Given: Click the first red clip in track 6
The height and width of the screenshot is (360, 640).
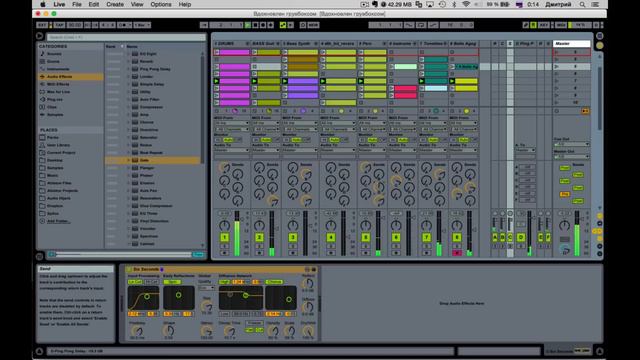Looking at the screenshot, I should (405, 88).
